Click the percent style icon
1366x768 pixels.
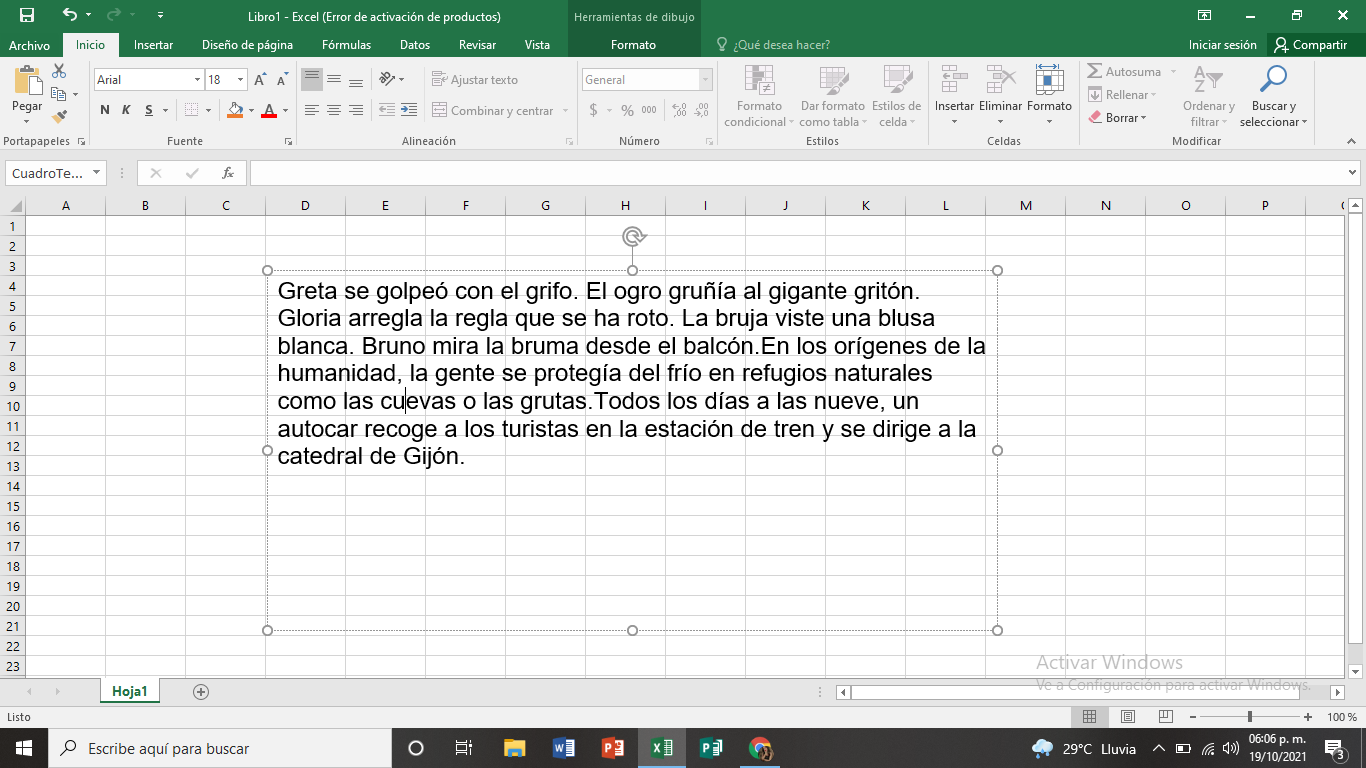[627, 110]
